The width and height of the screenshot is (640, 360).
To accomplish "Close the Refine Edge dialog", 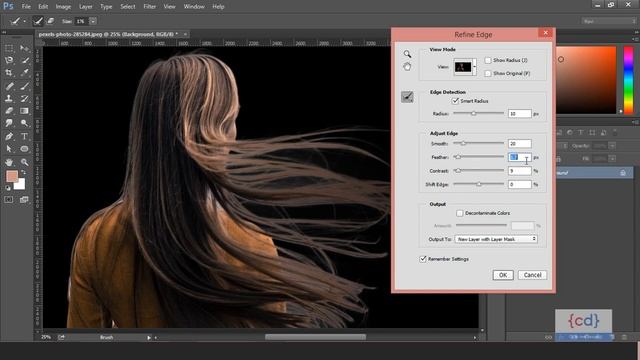I will (546, 33).
